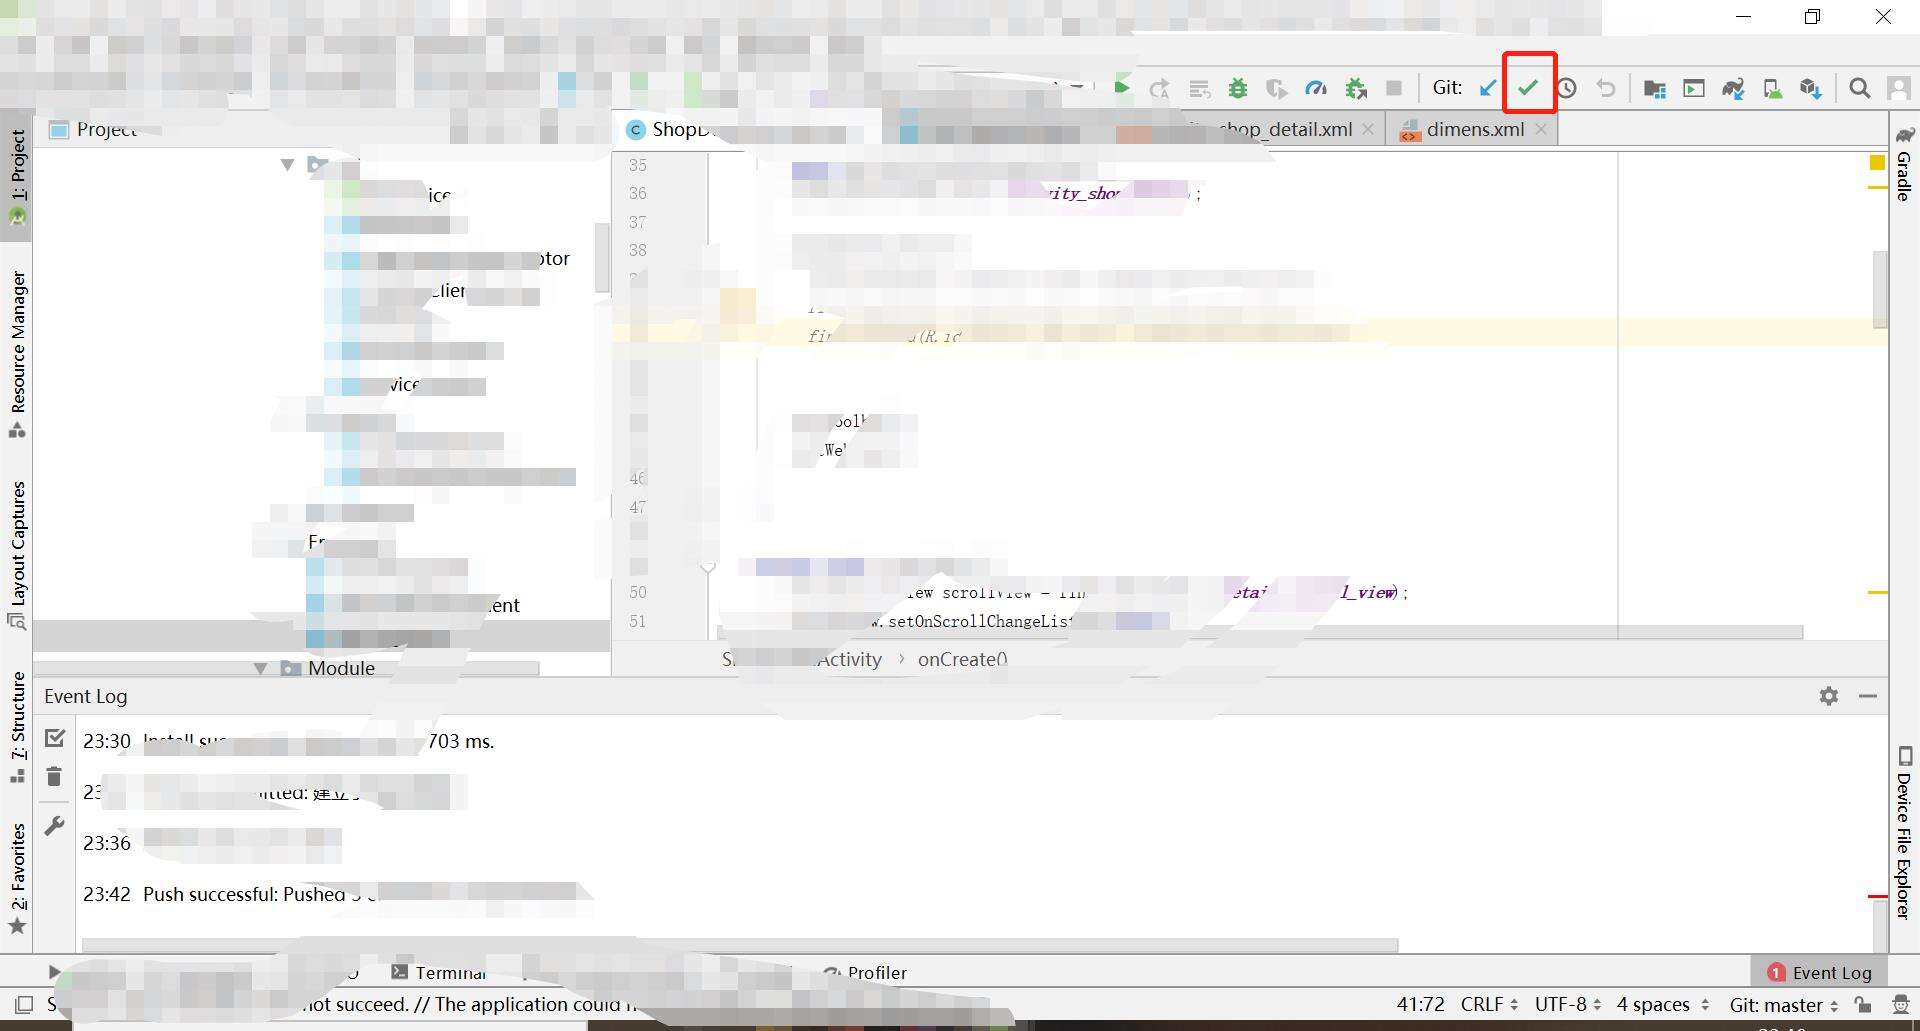Viewport: 1920px width, 1031px height.
Task: Open Project Structure folder icon
Action: click(x=1655, y=89)
